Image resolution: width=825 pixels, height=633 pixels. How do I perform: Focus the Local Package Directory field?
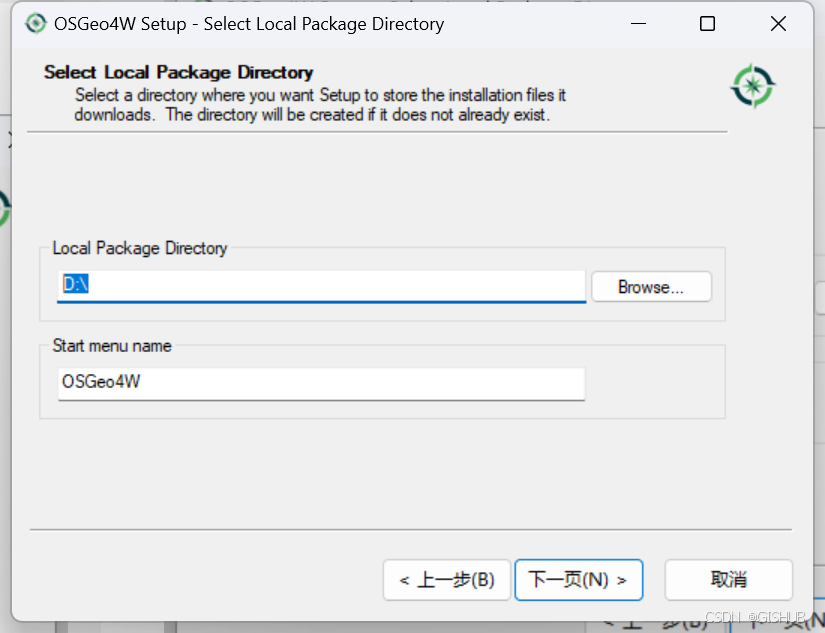click(x=321, y=286)
